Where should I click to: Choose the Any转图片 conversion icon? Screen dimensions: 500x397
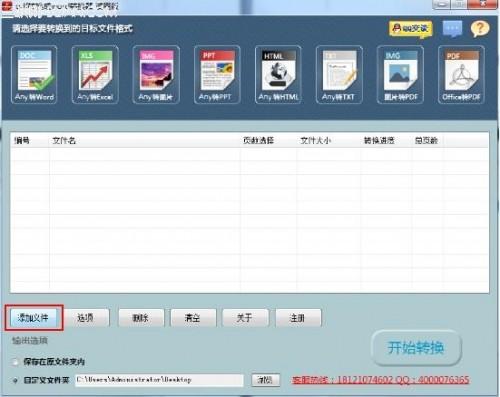[x=156, y=75]
